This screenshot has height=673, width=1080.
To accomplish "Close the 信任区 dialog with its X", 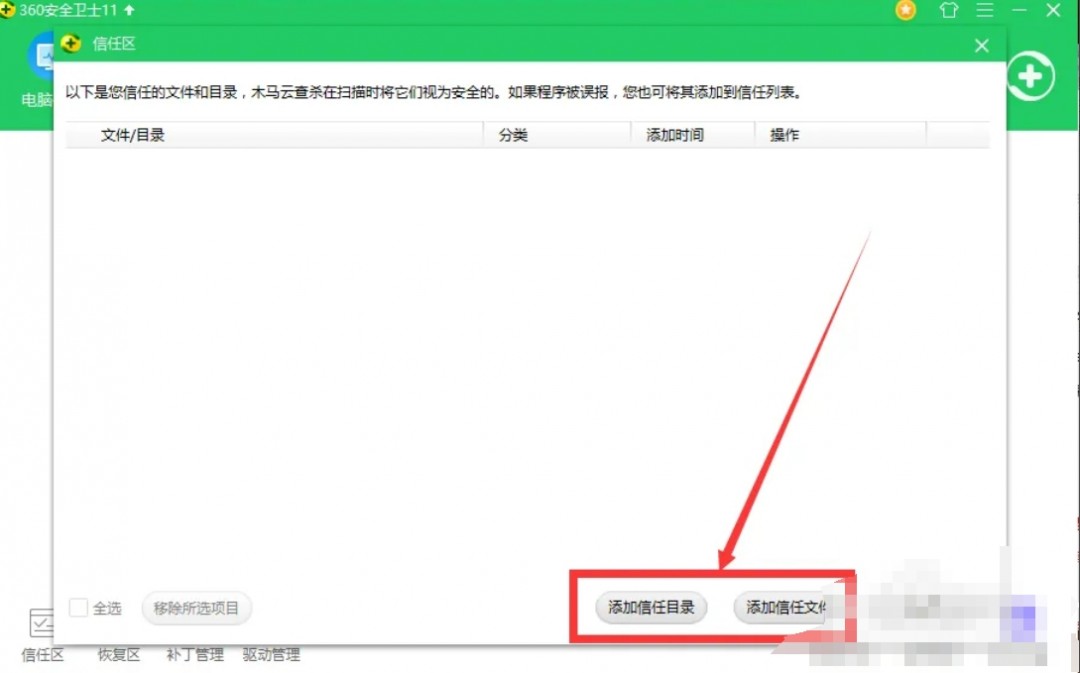I will tap(981, 45).
